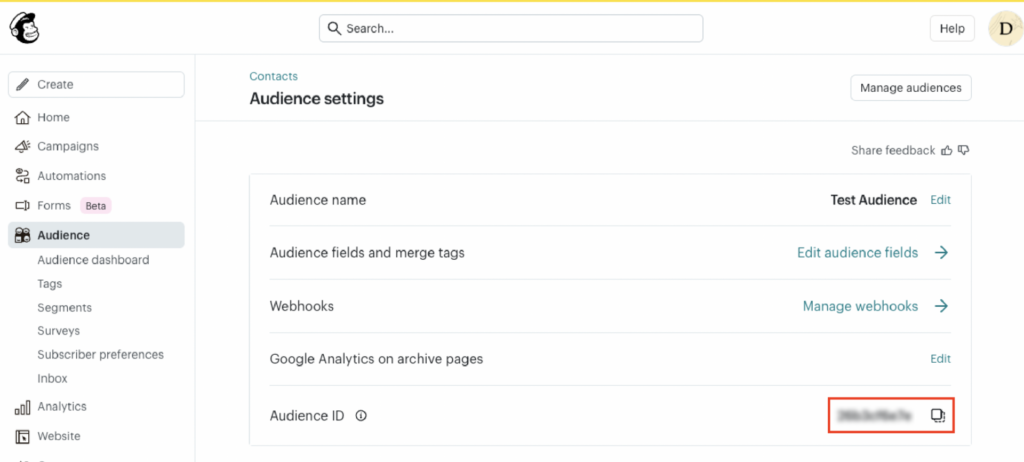1024x462 pixels.
Task: Open Audience dashboard in the submenu
Action: tap(93, 260)
